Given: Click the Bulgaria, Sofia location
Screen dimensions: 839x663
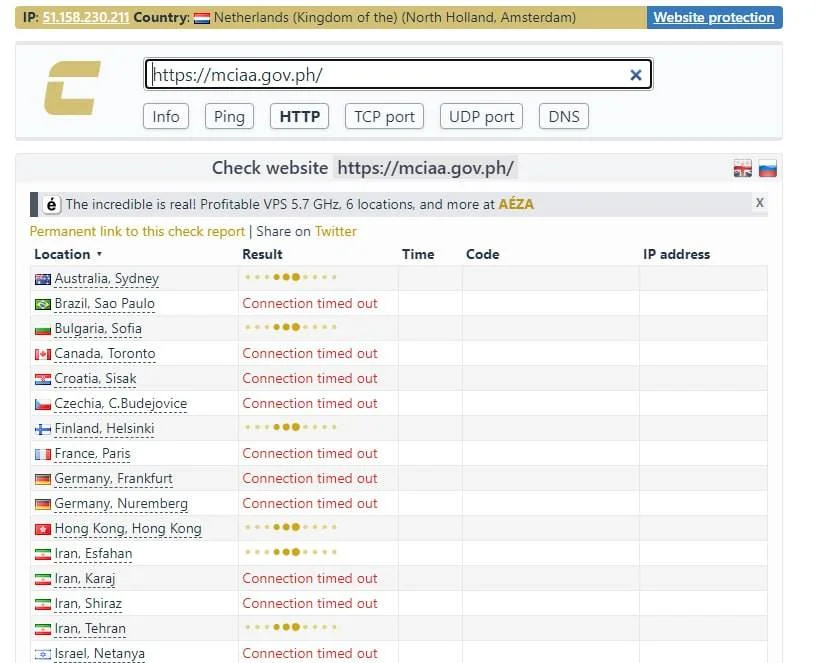Looking at the screenshot, I should tap(98, 329).
